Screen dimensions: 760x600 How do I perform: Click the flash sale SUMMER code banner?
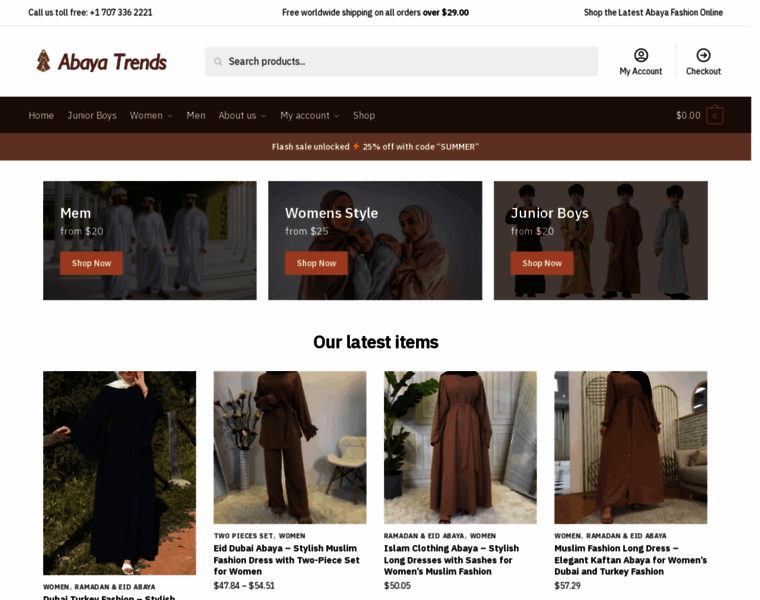pos(376,147)
